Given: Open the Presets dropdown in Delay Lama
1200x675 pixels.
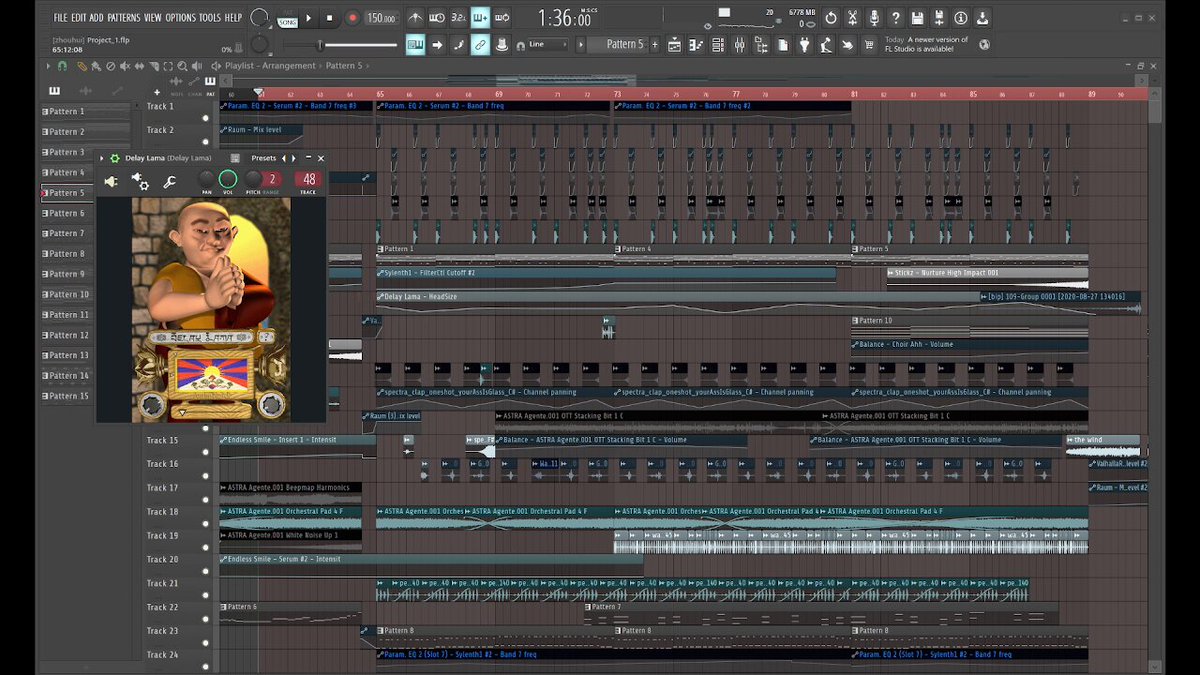Looking at the screenshot, I should coord(264,158).
